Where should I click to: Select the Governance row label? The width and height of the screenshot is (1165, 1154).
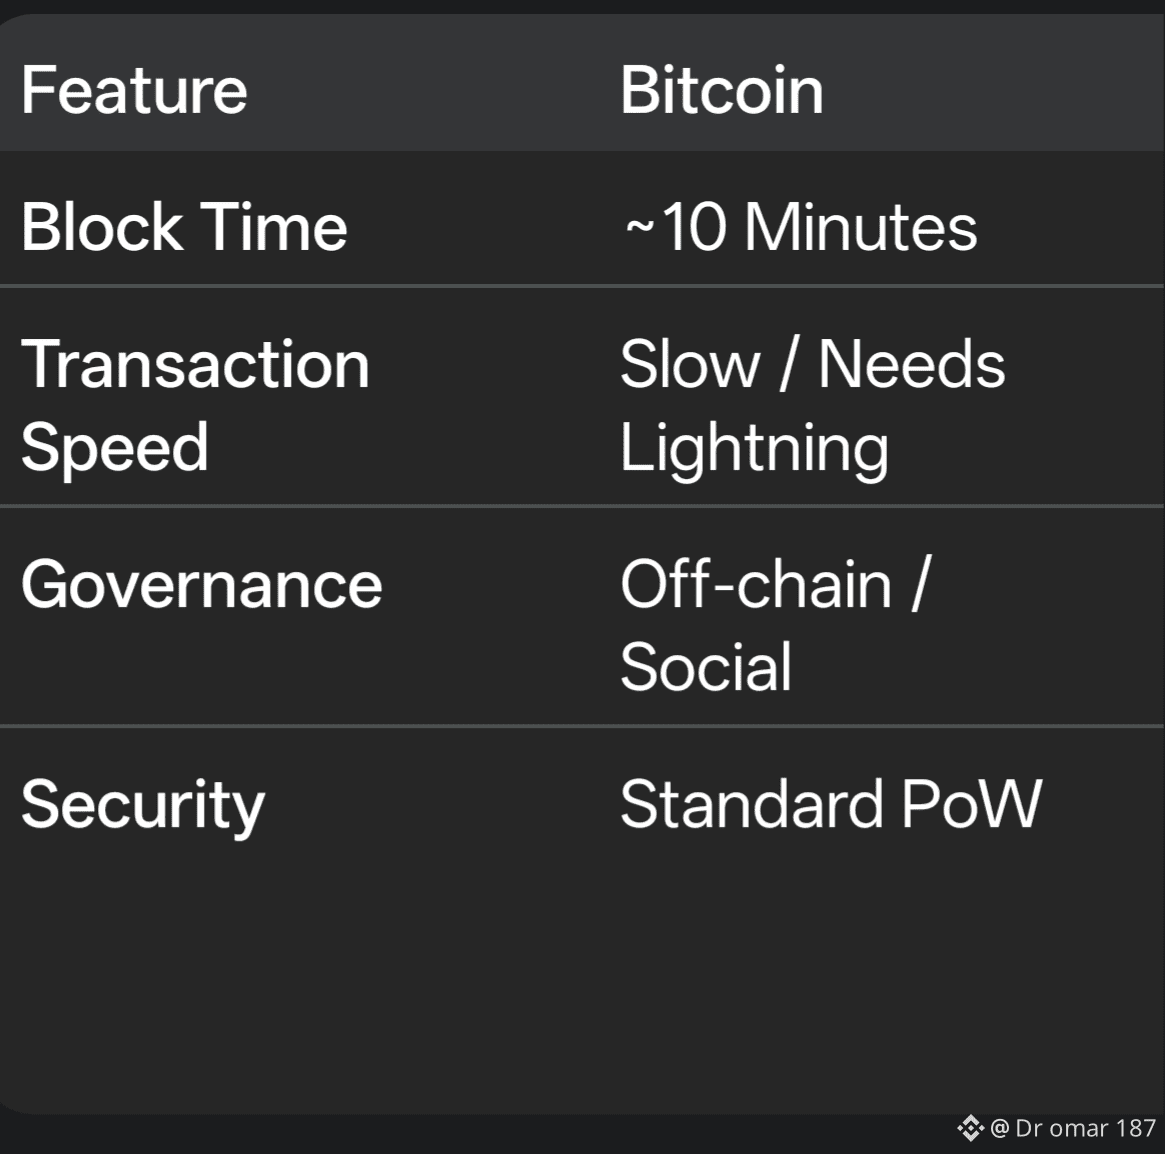[201, 585]
